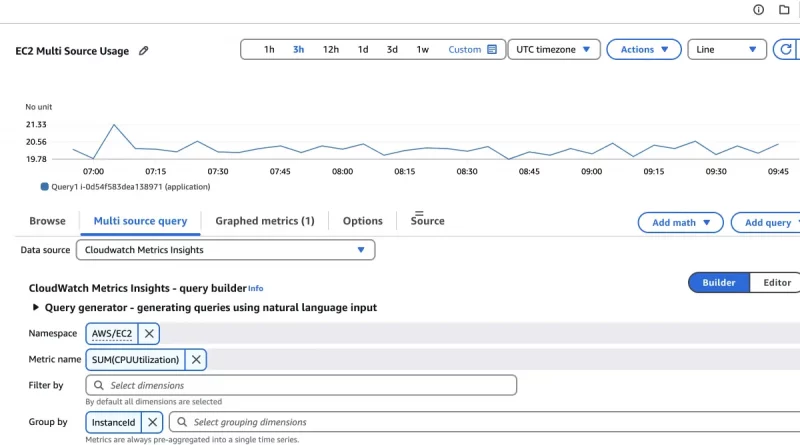Open the Custom range calendar icon
The image size is (800, 445).
point(492,50)
